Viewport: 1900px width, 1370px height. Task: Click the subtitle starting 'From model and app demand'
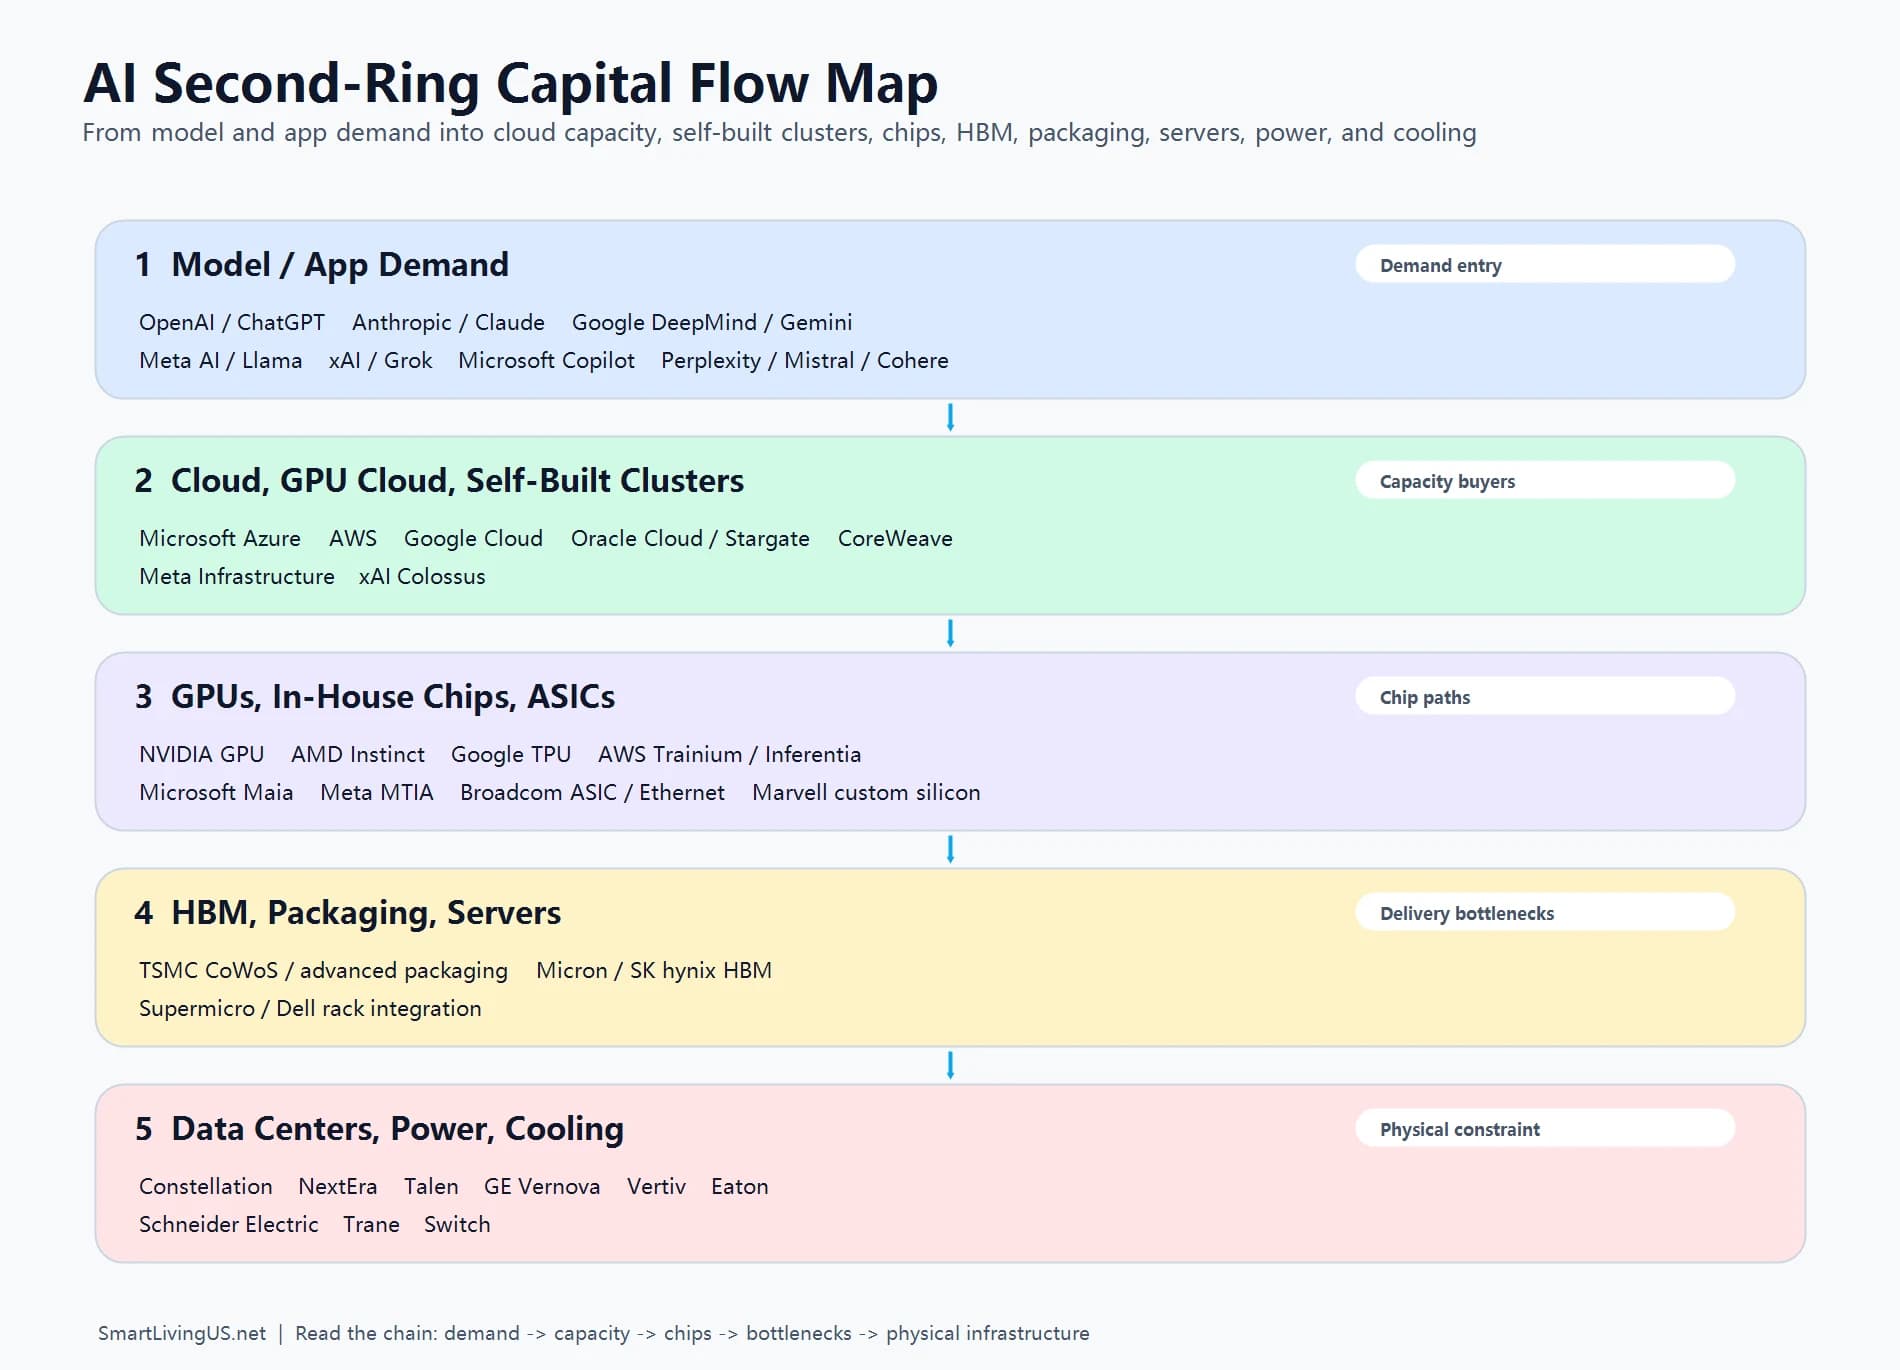tap(779, 133)
